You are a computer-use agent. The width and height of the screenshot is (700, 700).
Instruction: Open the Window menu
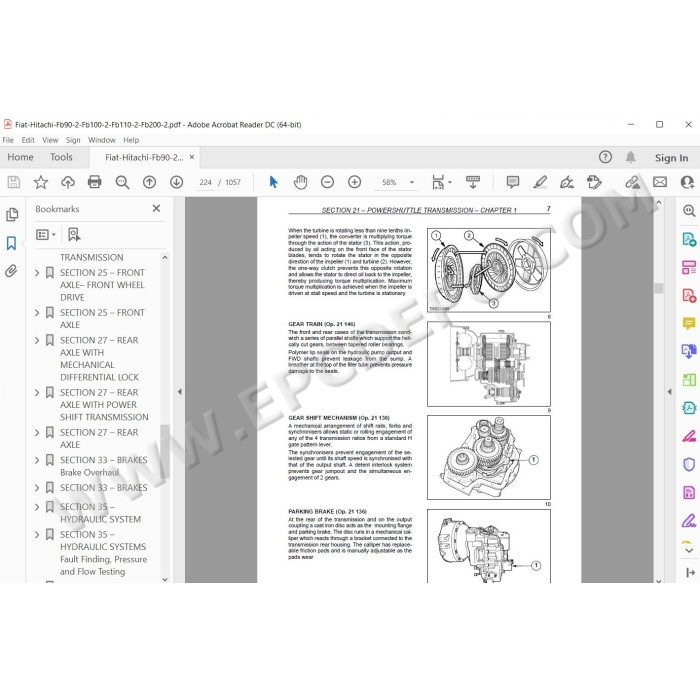coord(102,140)
